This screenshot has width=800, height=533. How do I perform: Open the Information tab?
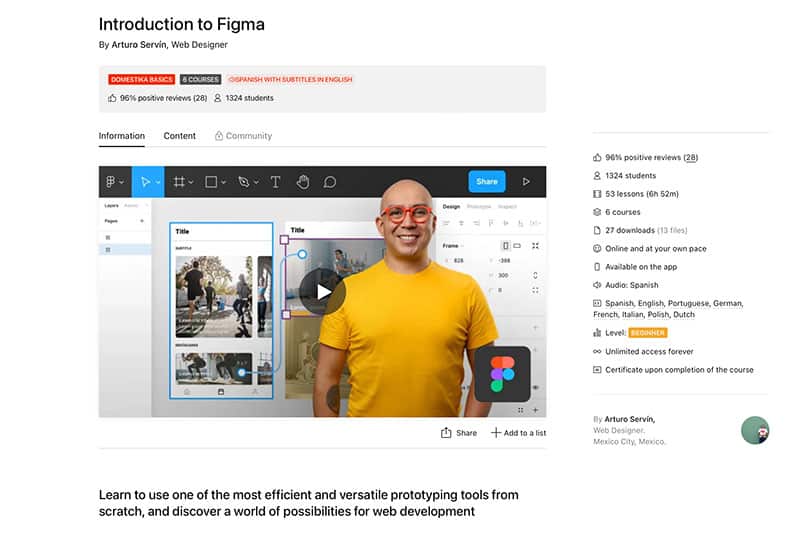(x=121, y=136)
